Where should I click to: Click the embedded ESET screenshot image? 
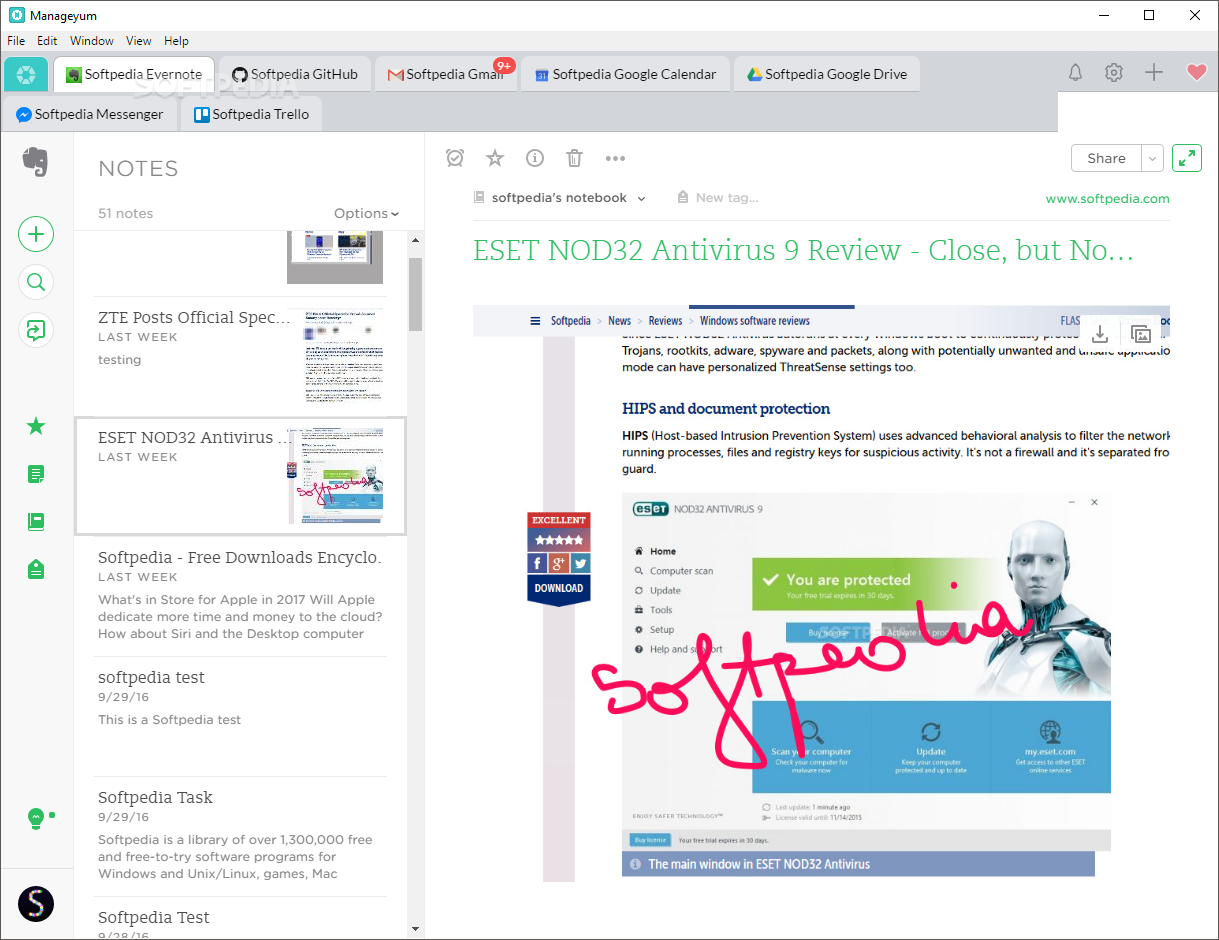point(866,671)
